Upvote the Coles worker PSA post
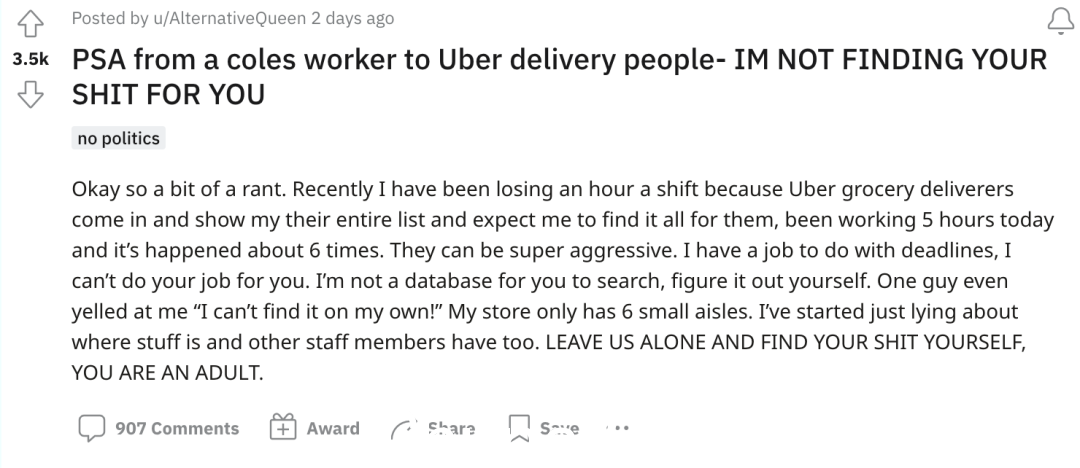 coord(30,24)
